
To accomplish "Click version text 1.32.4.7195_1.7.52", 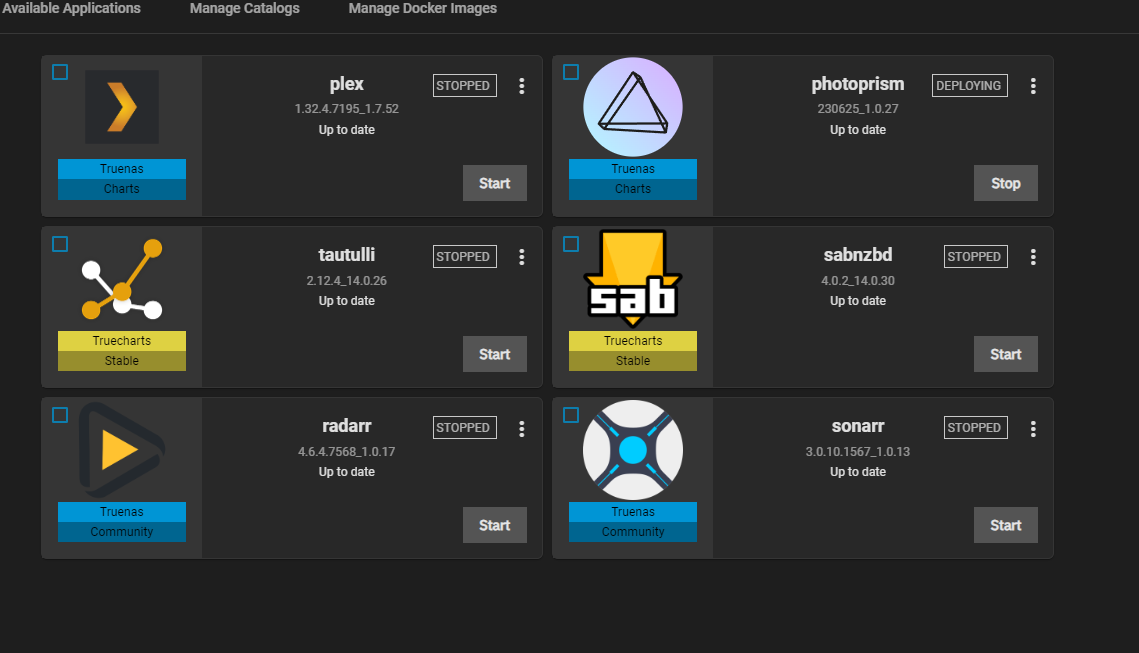I will (x=346, y=109).
